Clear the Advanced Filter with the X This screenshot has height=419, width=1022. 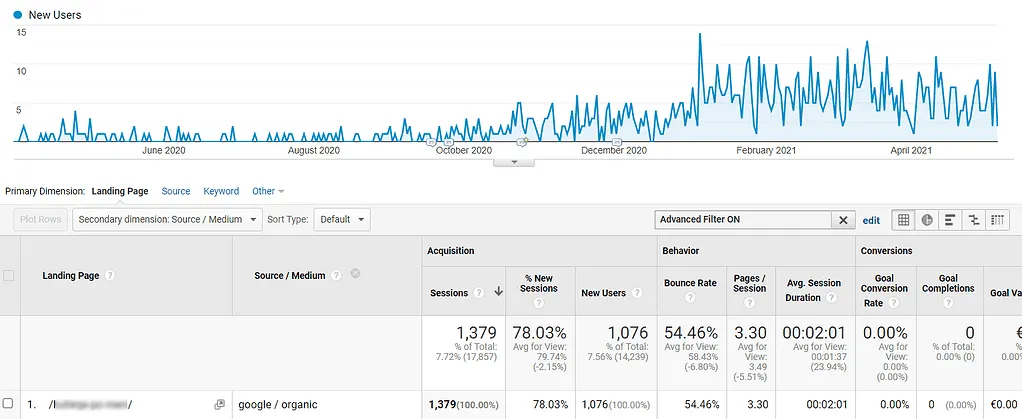click(x=843, y=220)
